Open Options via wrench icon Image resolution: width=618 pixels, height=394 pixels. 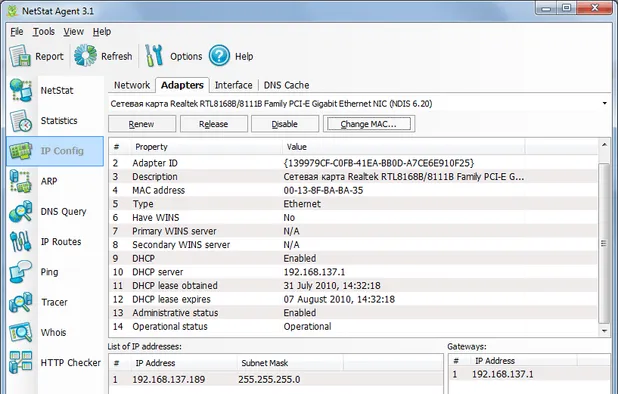pos(154,55)
